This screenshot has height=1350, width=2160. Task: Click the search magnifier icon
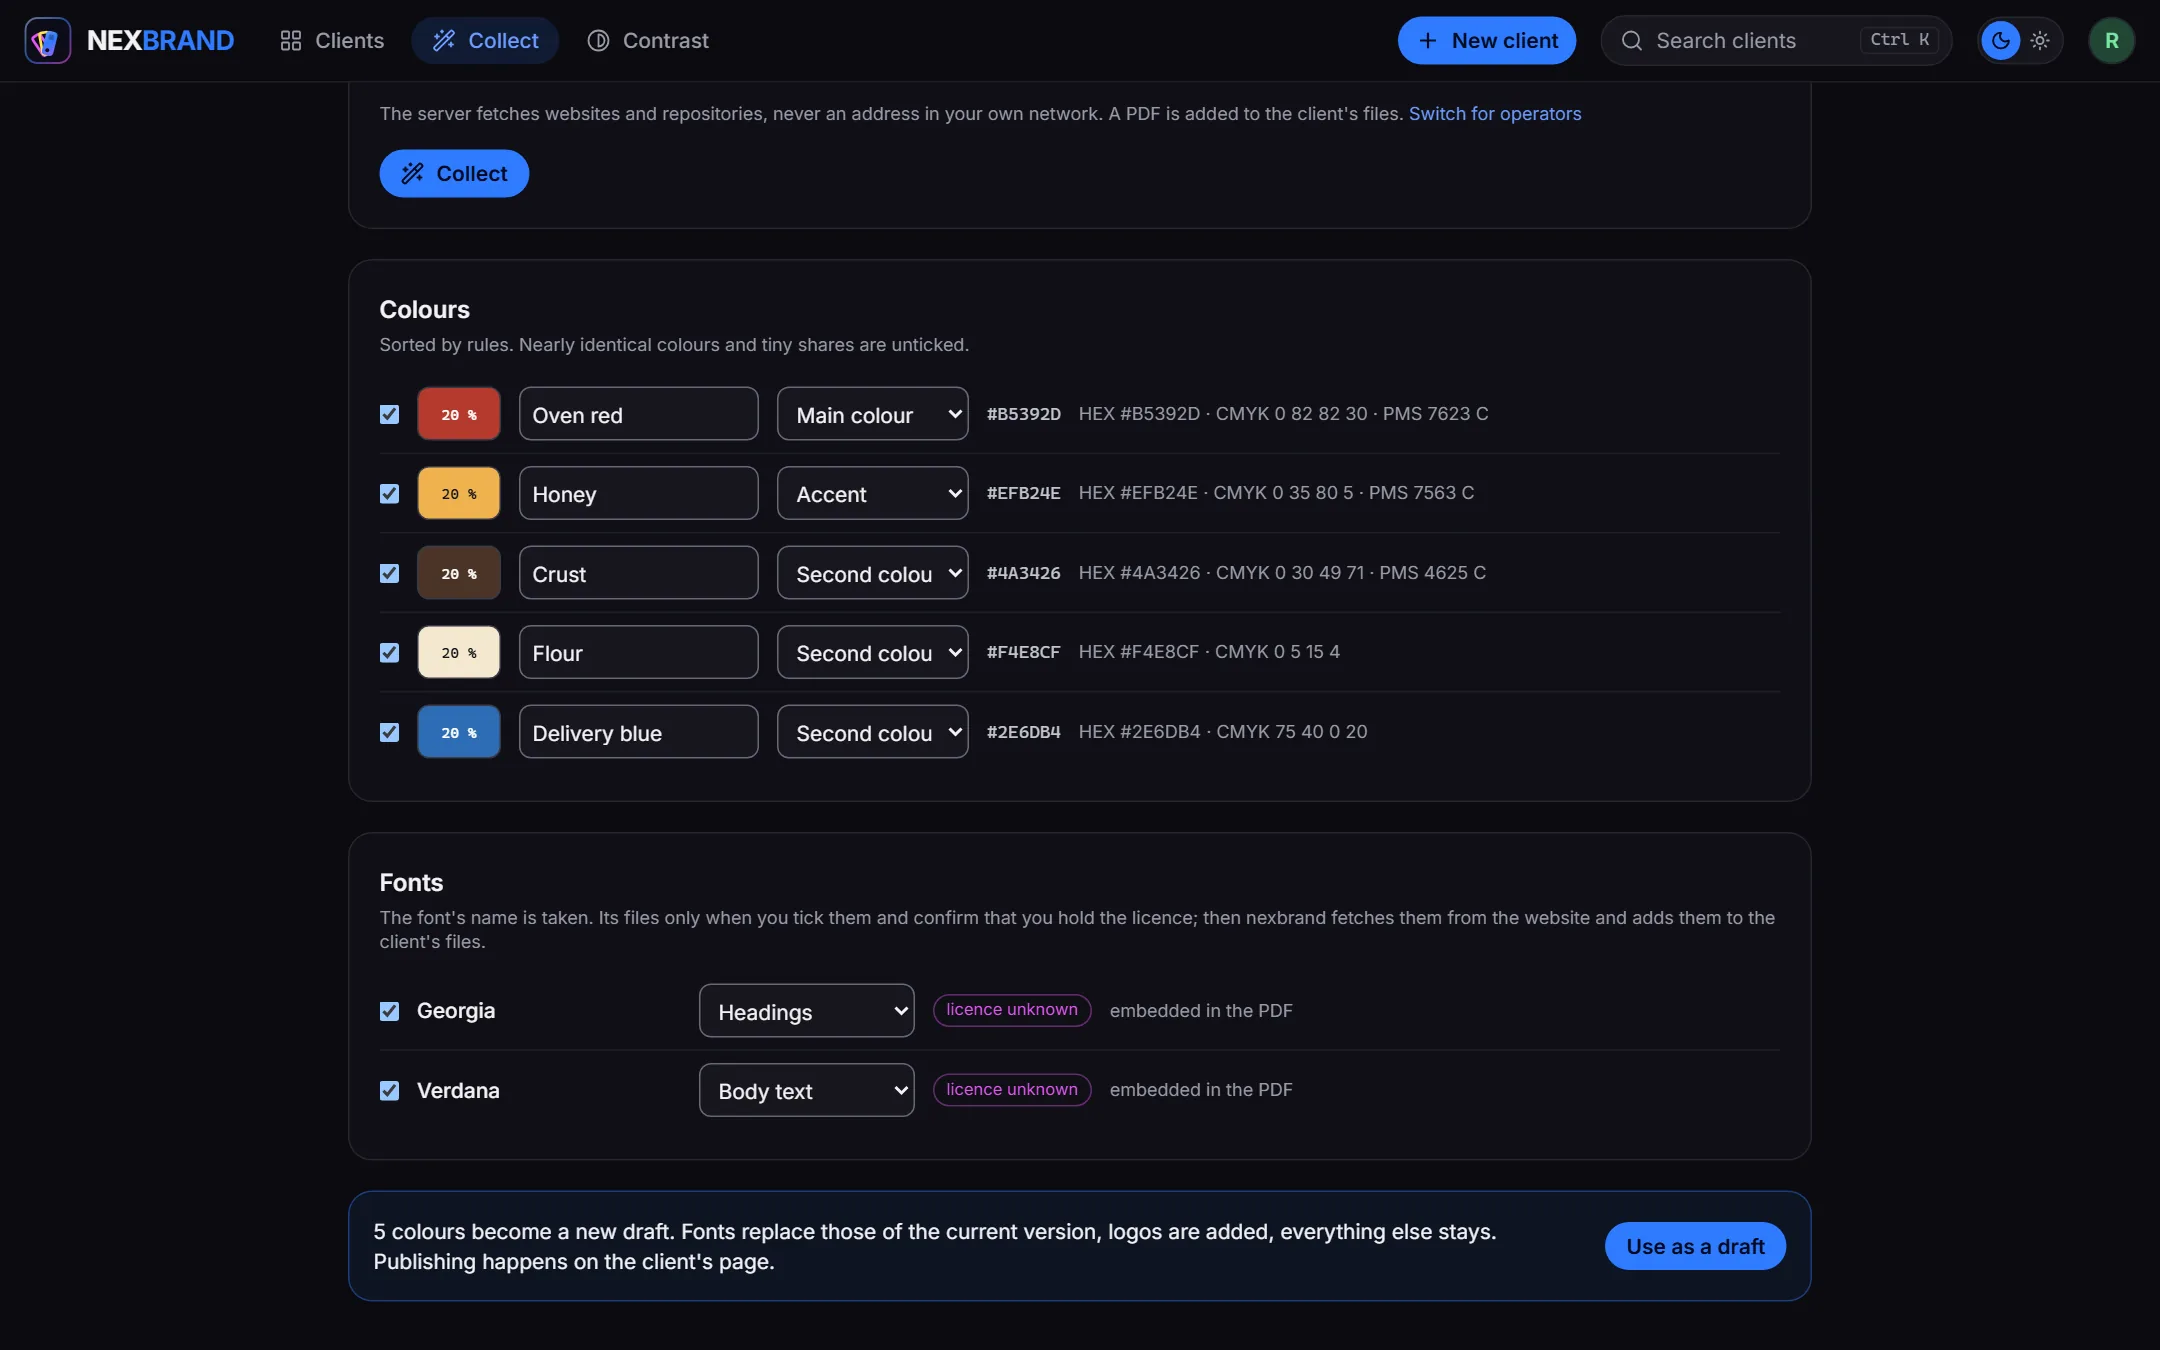1631,40
